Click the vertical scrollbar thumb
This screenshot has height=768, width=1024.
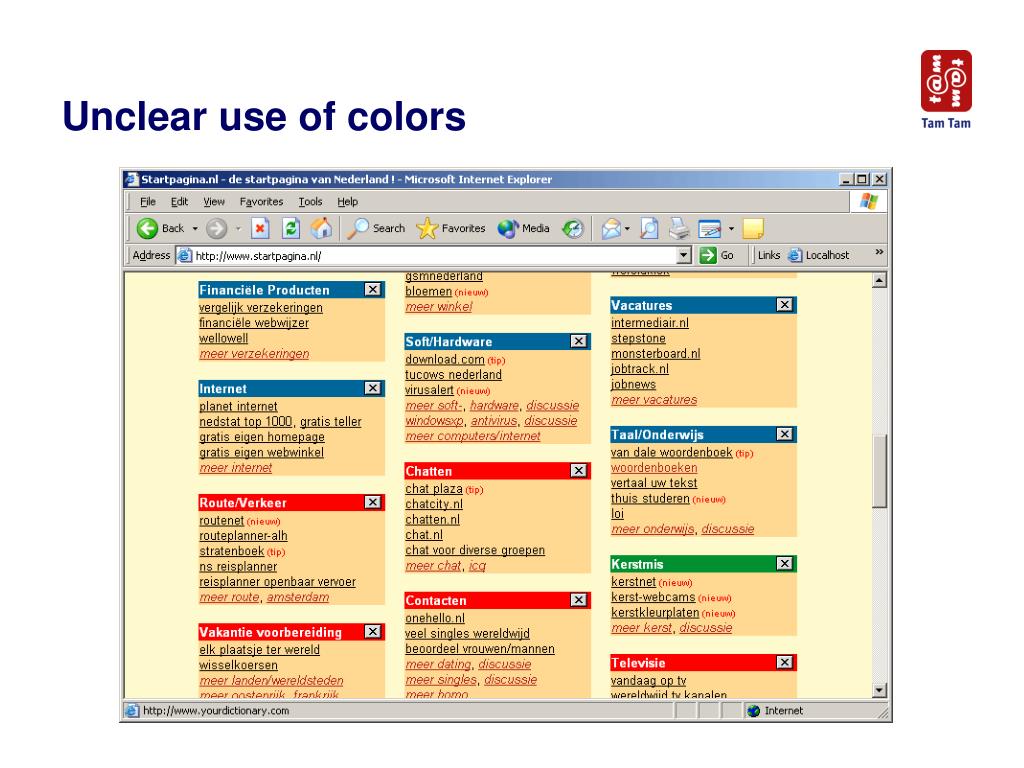(880, 471)
